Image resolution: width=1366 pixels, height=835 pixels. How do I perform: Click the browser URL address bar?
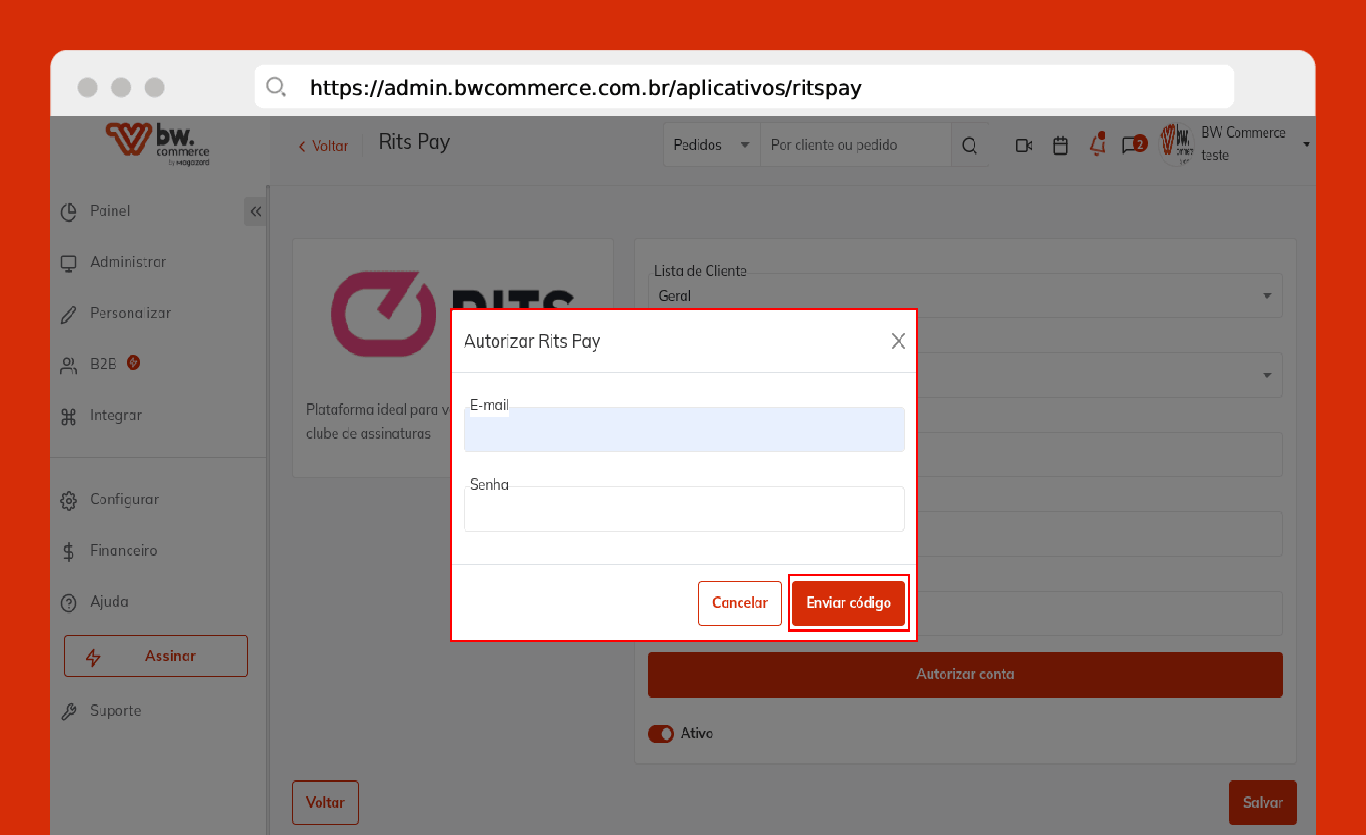coord(744,87)
